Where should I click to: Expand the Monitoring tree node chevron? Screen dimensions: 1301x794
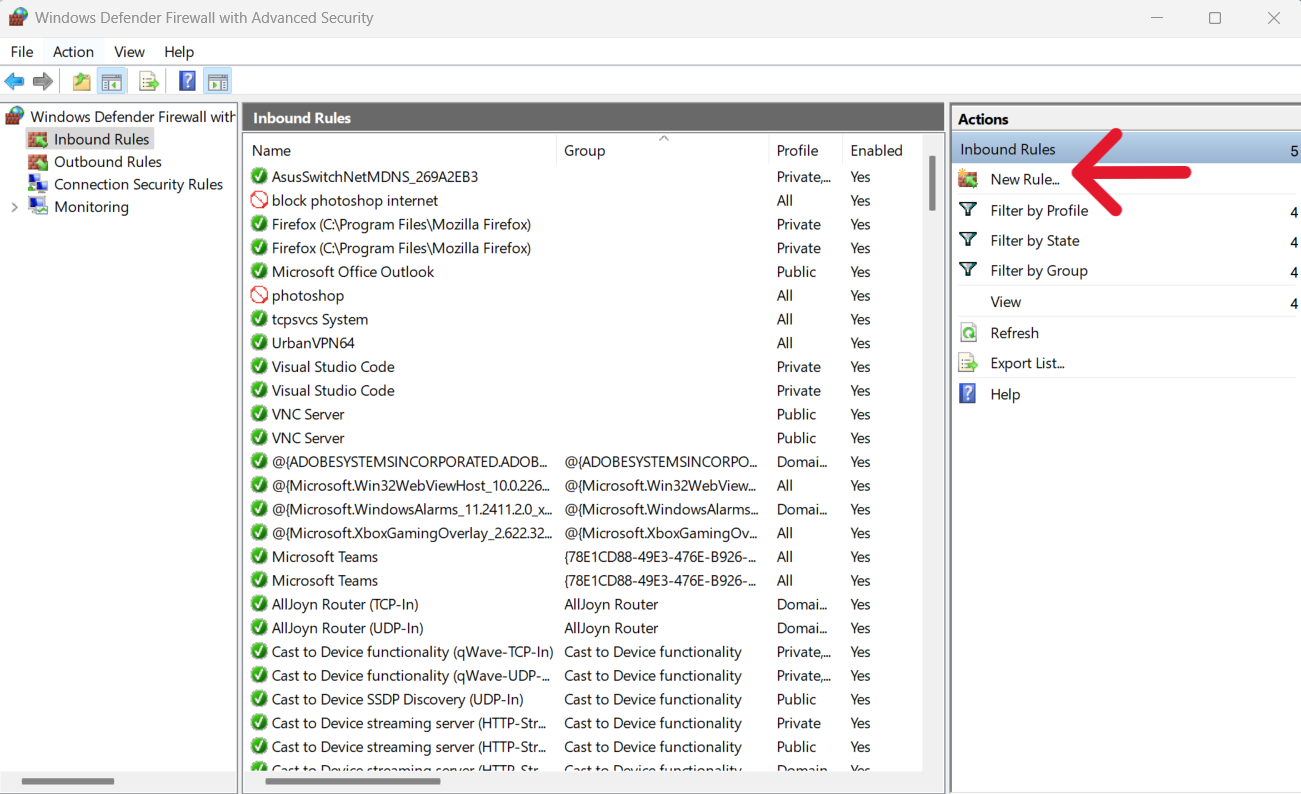[x=14, y=207]
